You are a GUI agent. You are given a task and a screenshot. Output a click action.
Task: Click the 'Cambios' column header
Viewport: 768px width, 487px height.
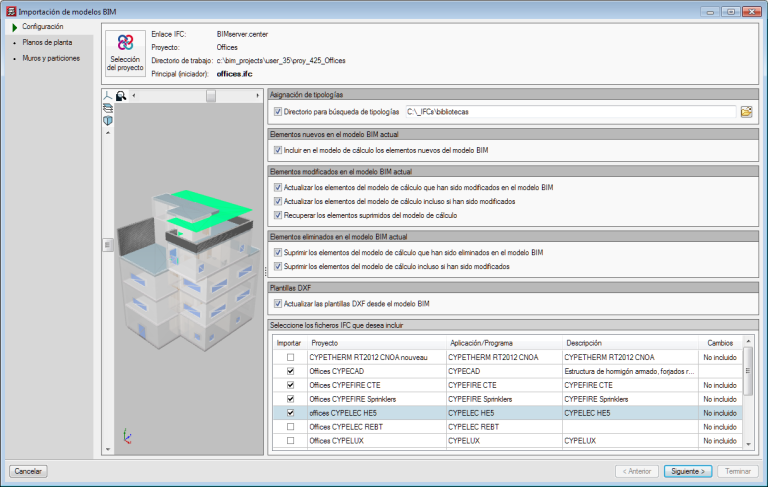(720, 343)
